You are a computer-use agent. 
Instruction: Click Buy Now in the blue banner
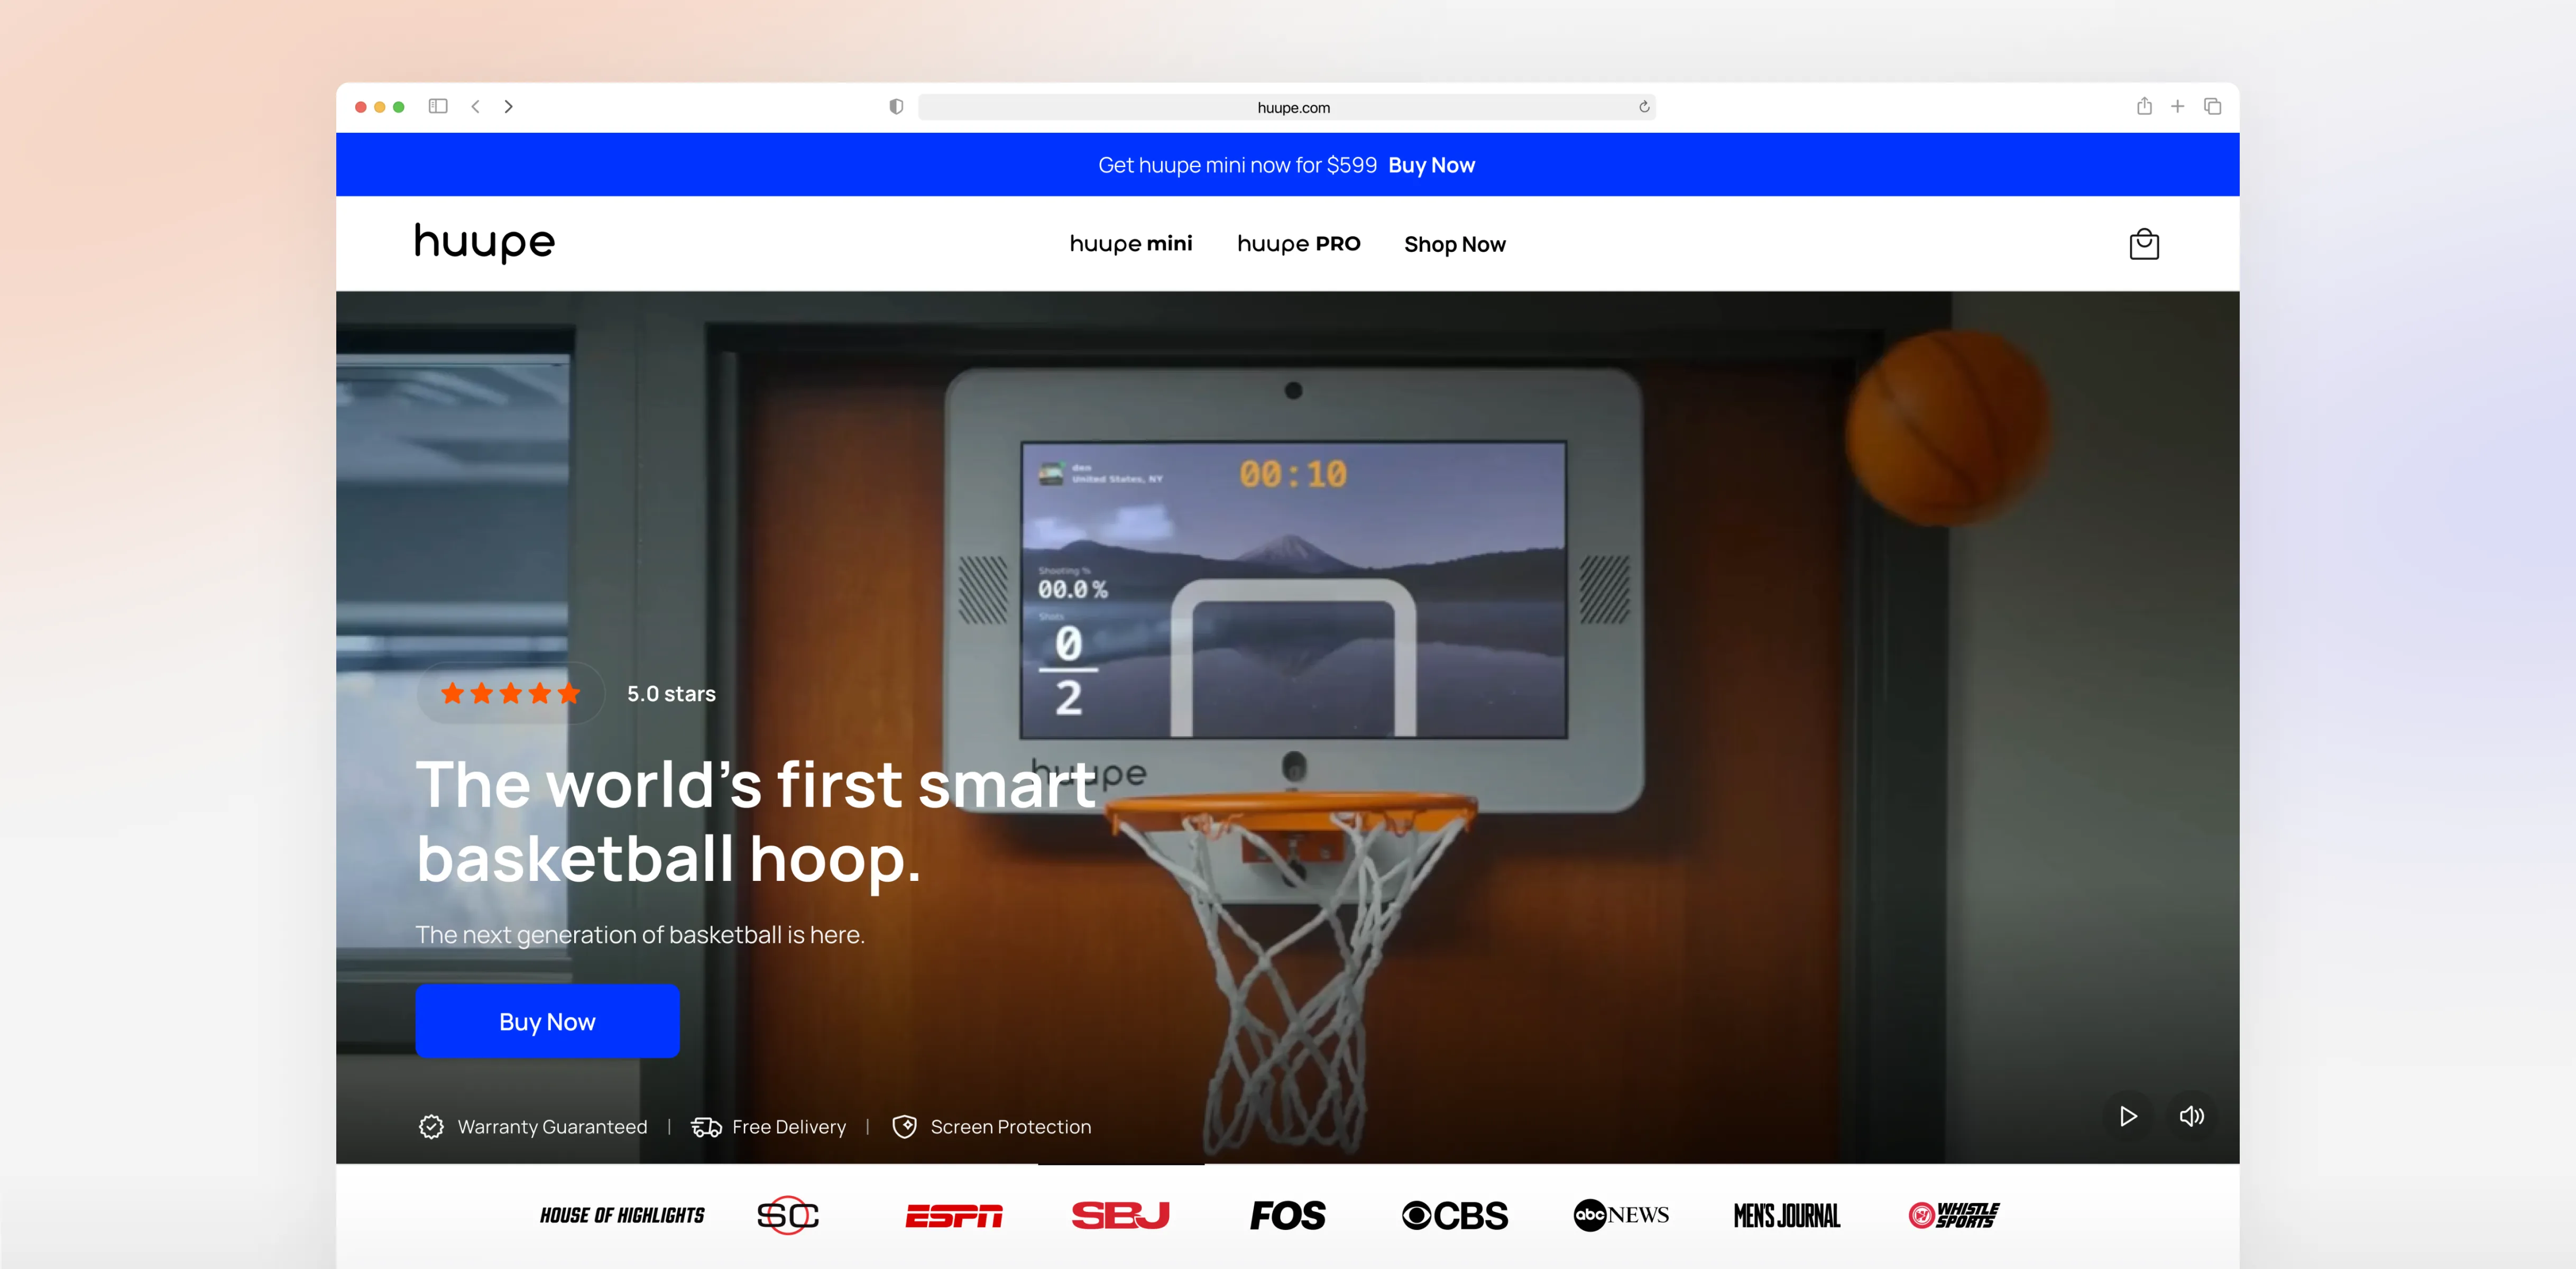[1431, 165]
